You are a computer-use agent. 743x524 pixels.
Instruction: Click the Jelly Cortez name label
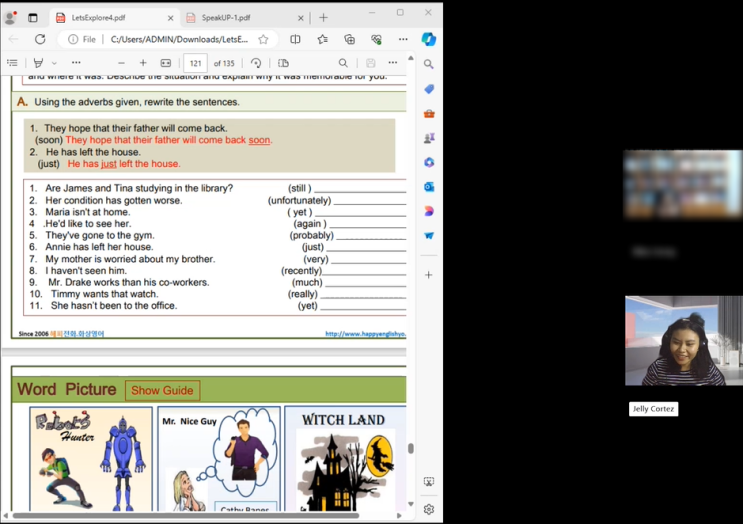coord(653,409)
